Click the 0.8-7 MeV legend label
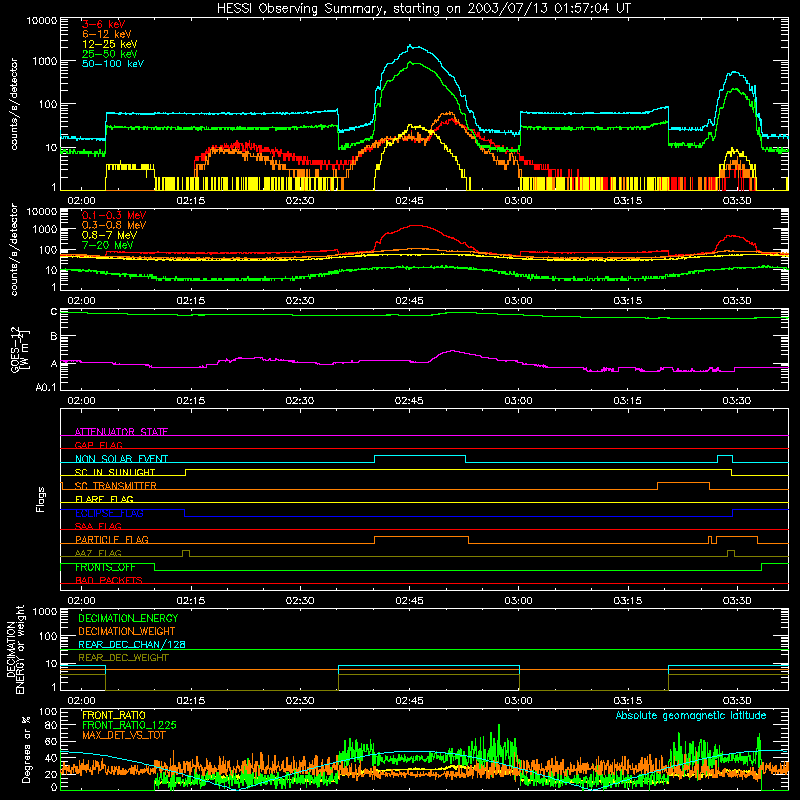The width and height of the screenshot is (800, 800). tap(109, 235)
